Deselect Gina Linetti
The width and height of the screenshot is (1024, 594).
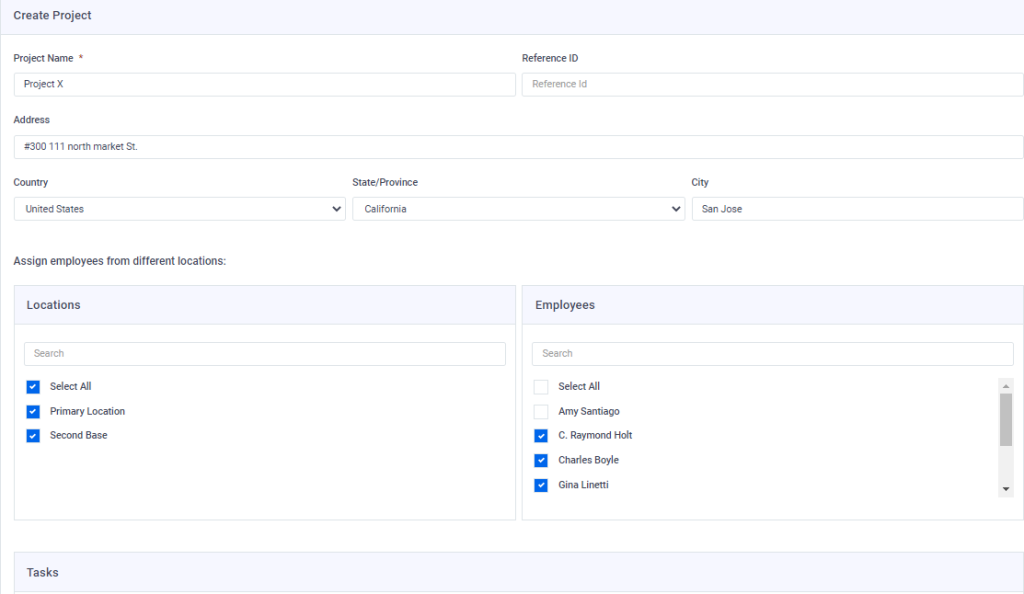pyautogui.click(x=541, y=484)
